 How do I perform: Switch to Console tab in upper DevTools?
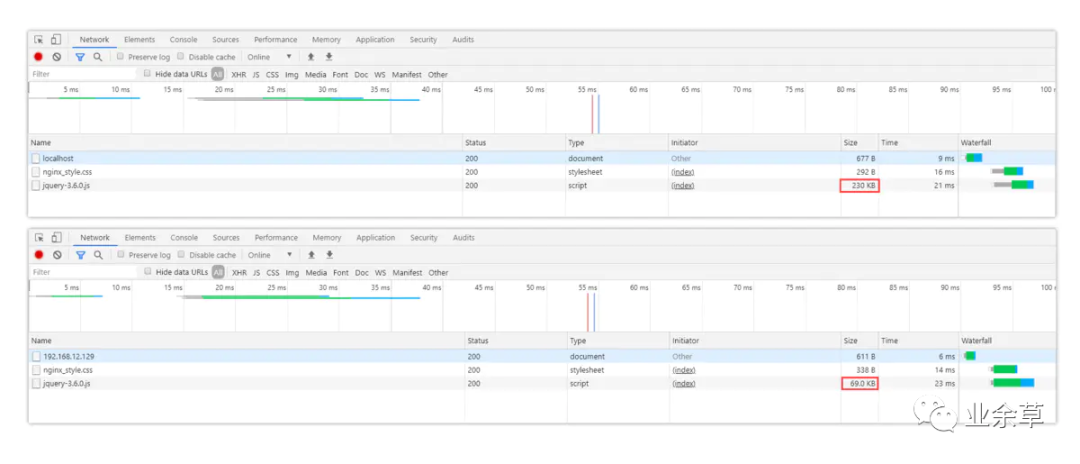(184, 40)
